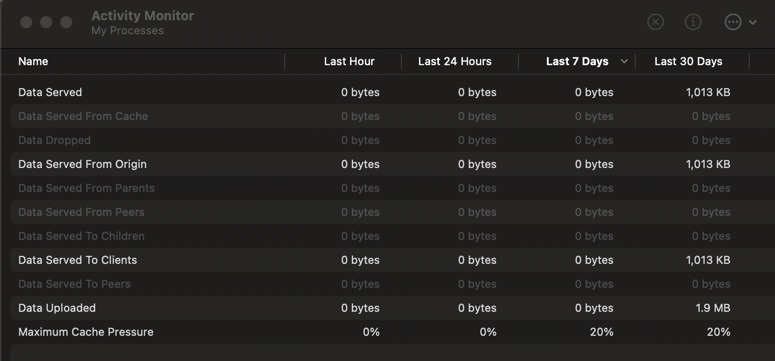Screen dimensions: 775x361
Task: Select the Data Served To Clients row
Action: coord(388,260)
